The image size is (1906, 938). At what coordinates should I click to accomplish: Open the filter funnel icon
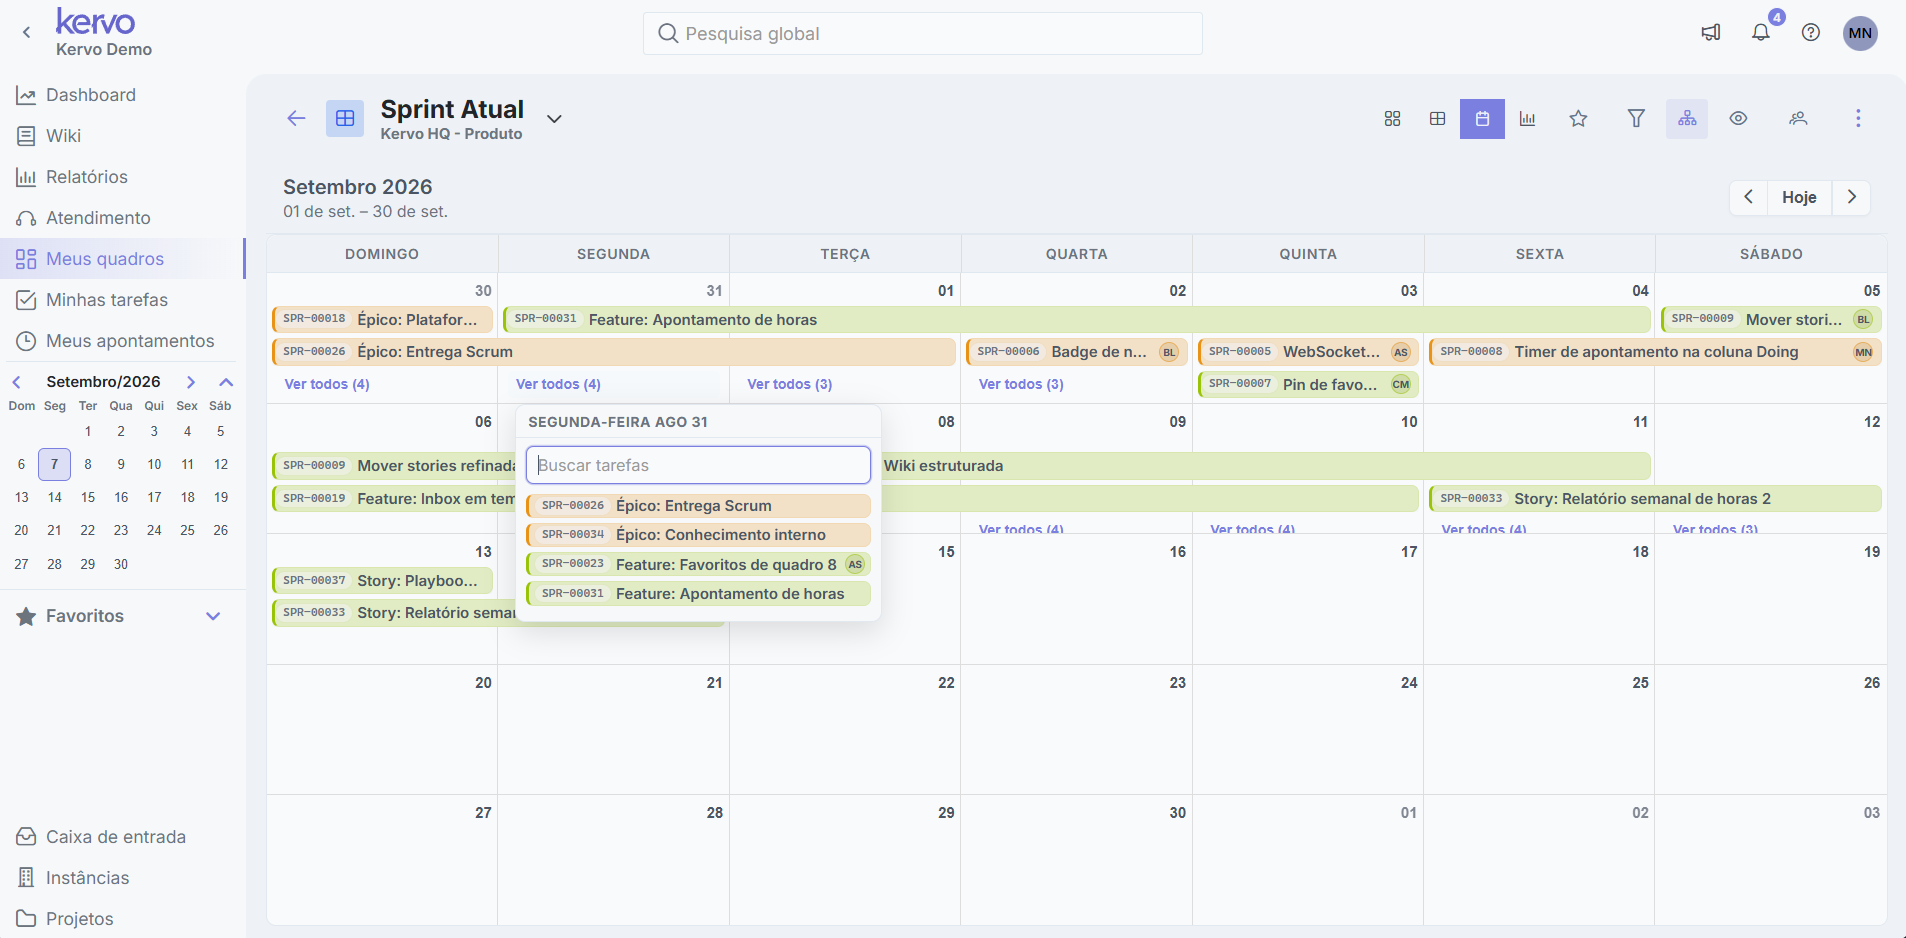point(1636,119)
